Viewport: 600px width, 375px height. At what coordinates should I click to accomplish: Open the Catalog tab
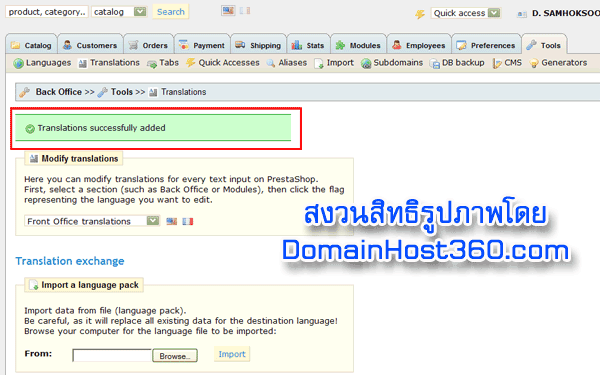tap(31, 45)
